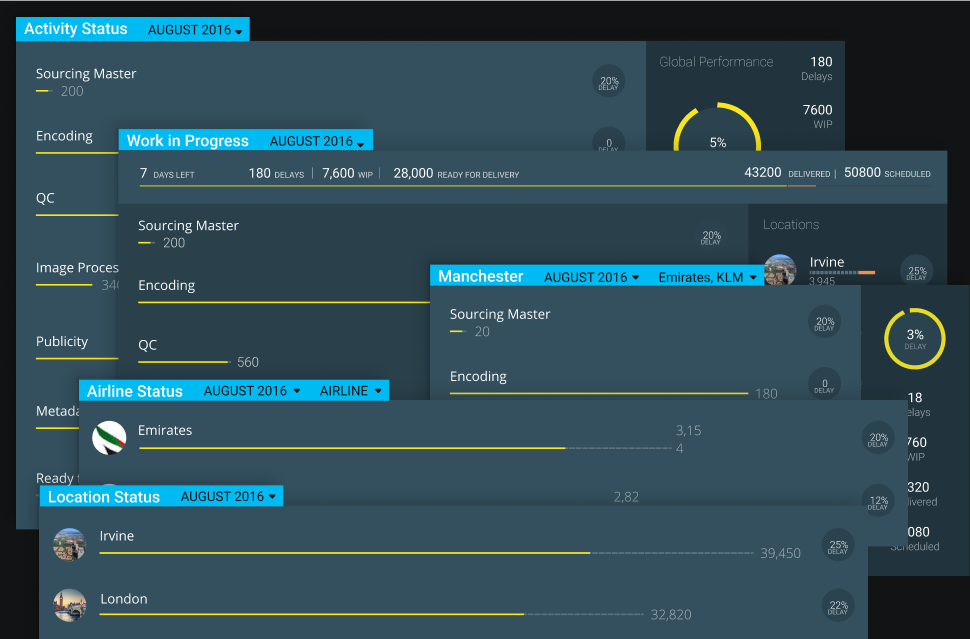
Task: Click the Emirates airline logo icon
Action: coord(109,438)
